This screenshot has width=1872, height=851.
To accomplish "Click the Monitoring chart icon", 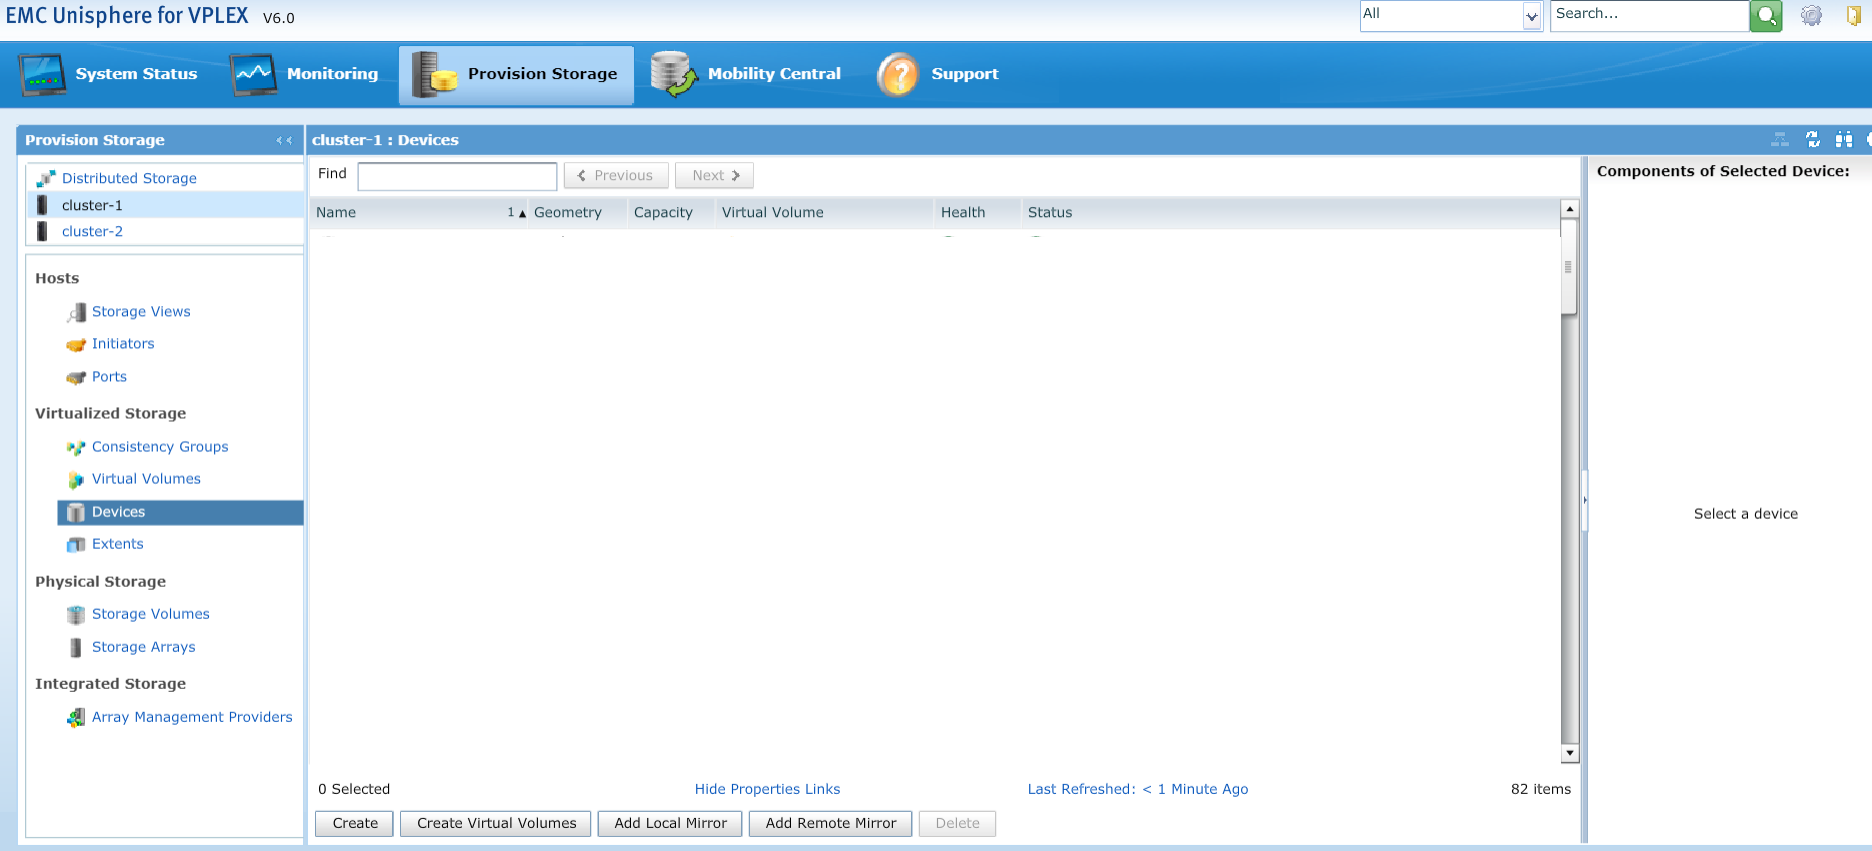I will [254, 74].
